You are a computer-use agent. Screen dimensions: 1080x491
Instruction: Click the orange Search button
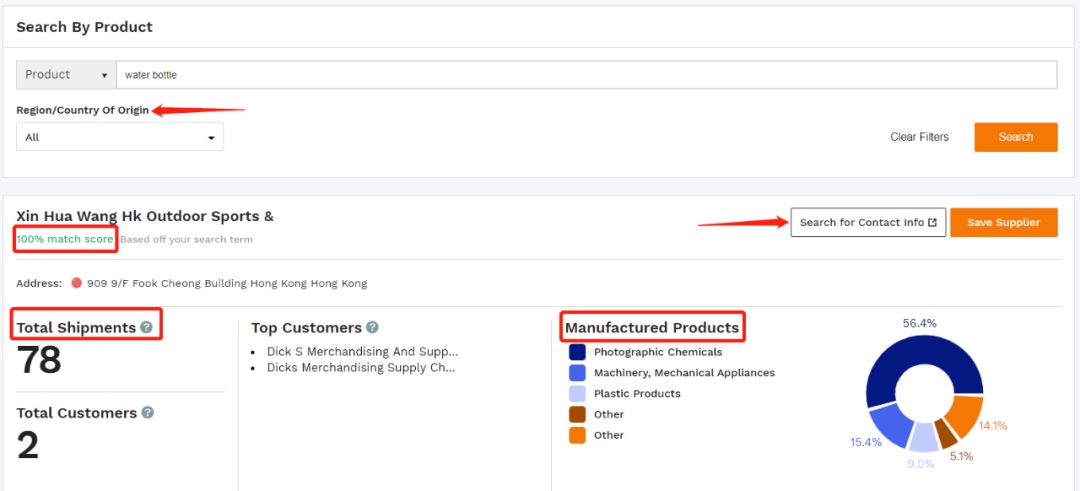coord(1015,137)
